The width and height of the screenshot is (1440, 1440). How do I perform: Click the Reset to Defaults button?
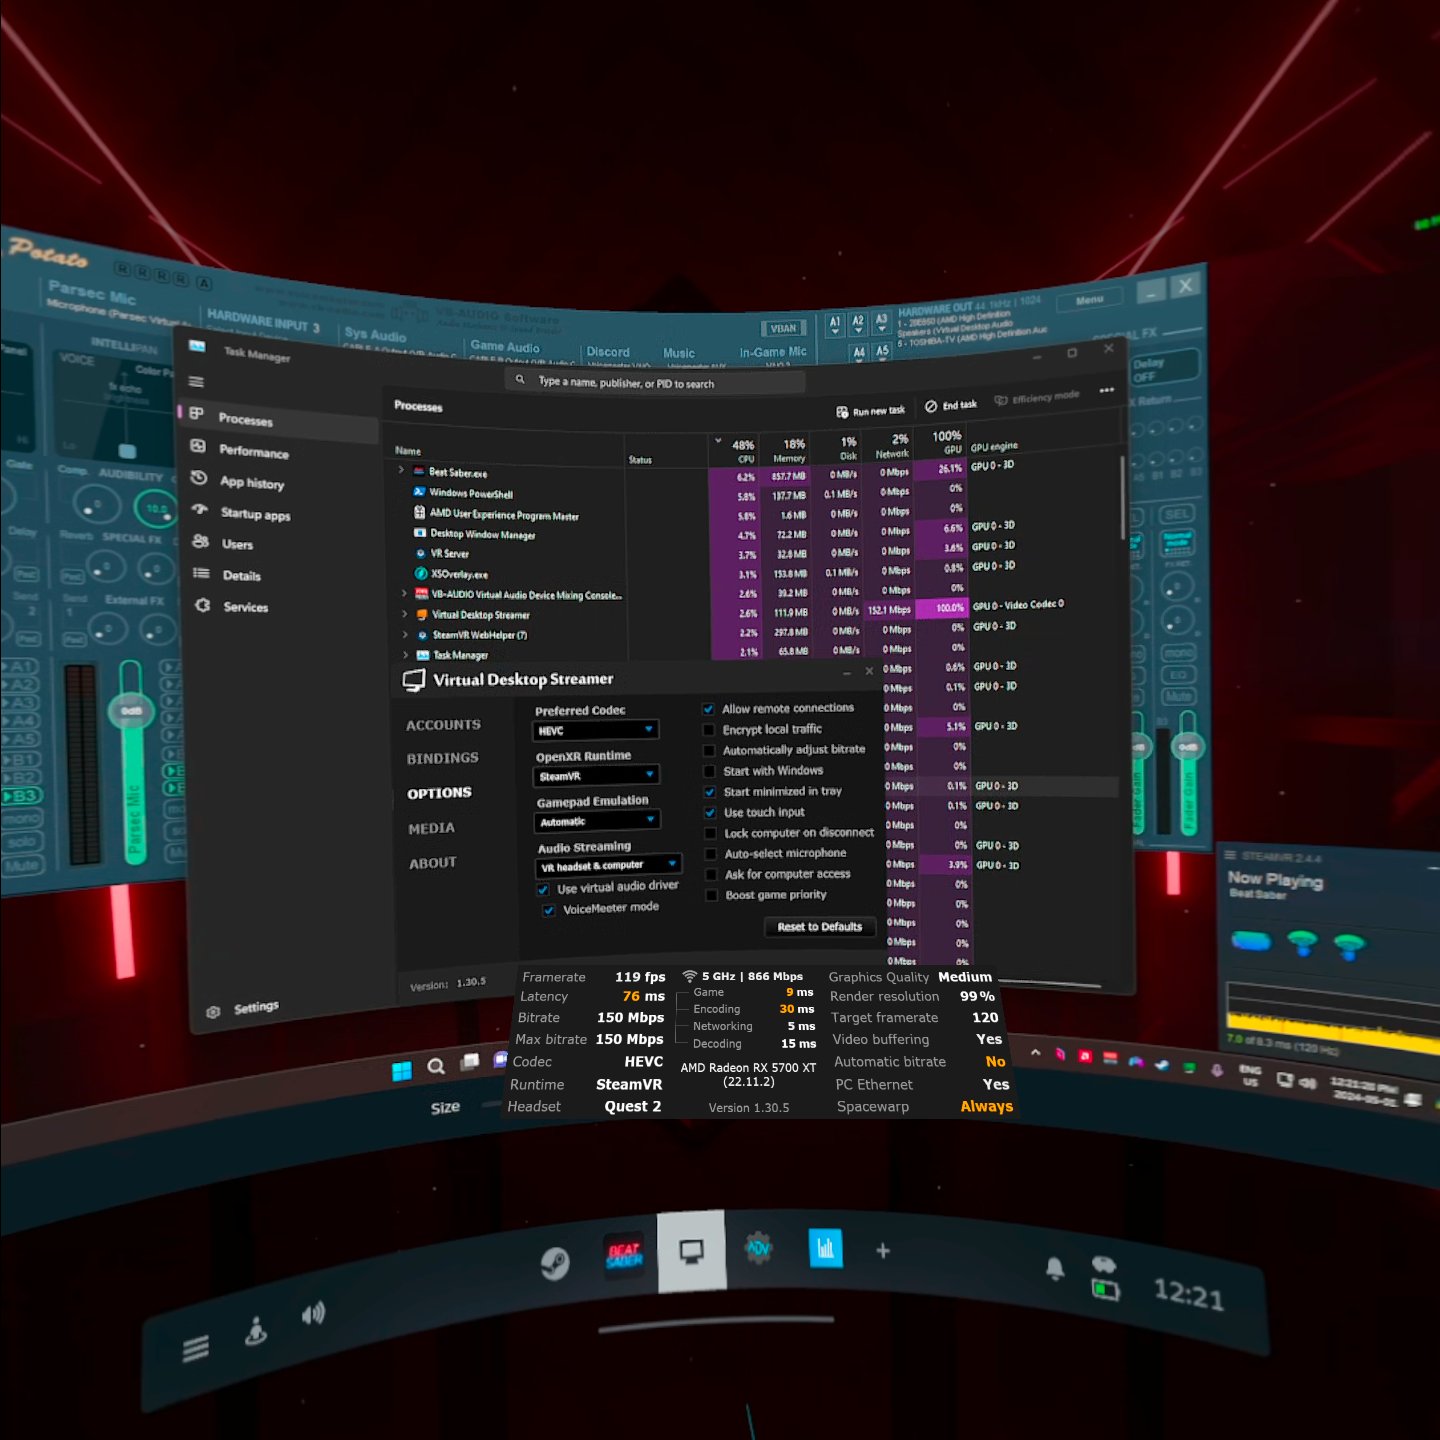pyautogui.click(x=819, y=927)
